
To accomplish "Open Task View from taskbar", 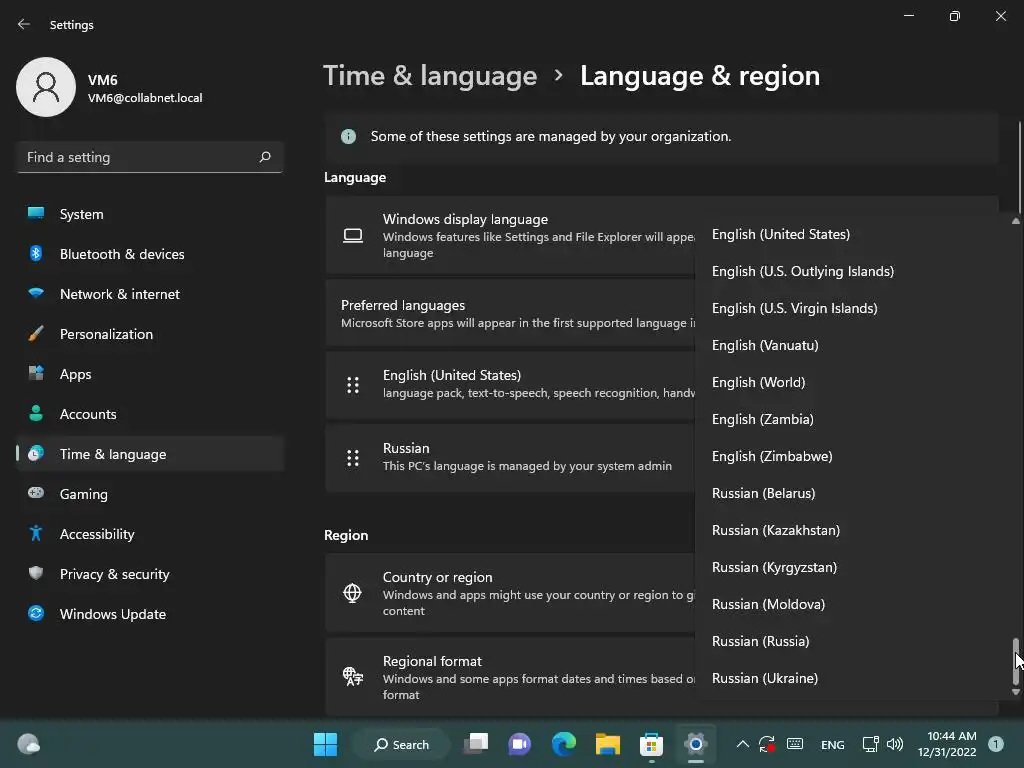I will coord(476,744).
